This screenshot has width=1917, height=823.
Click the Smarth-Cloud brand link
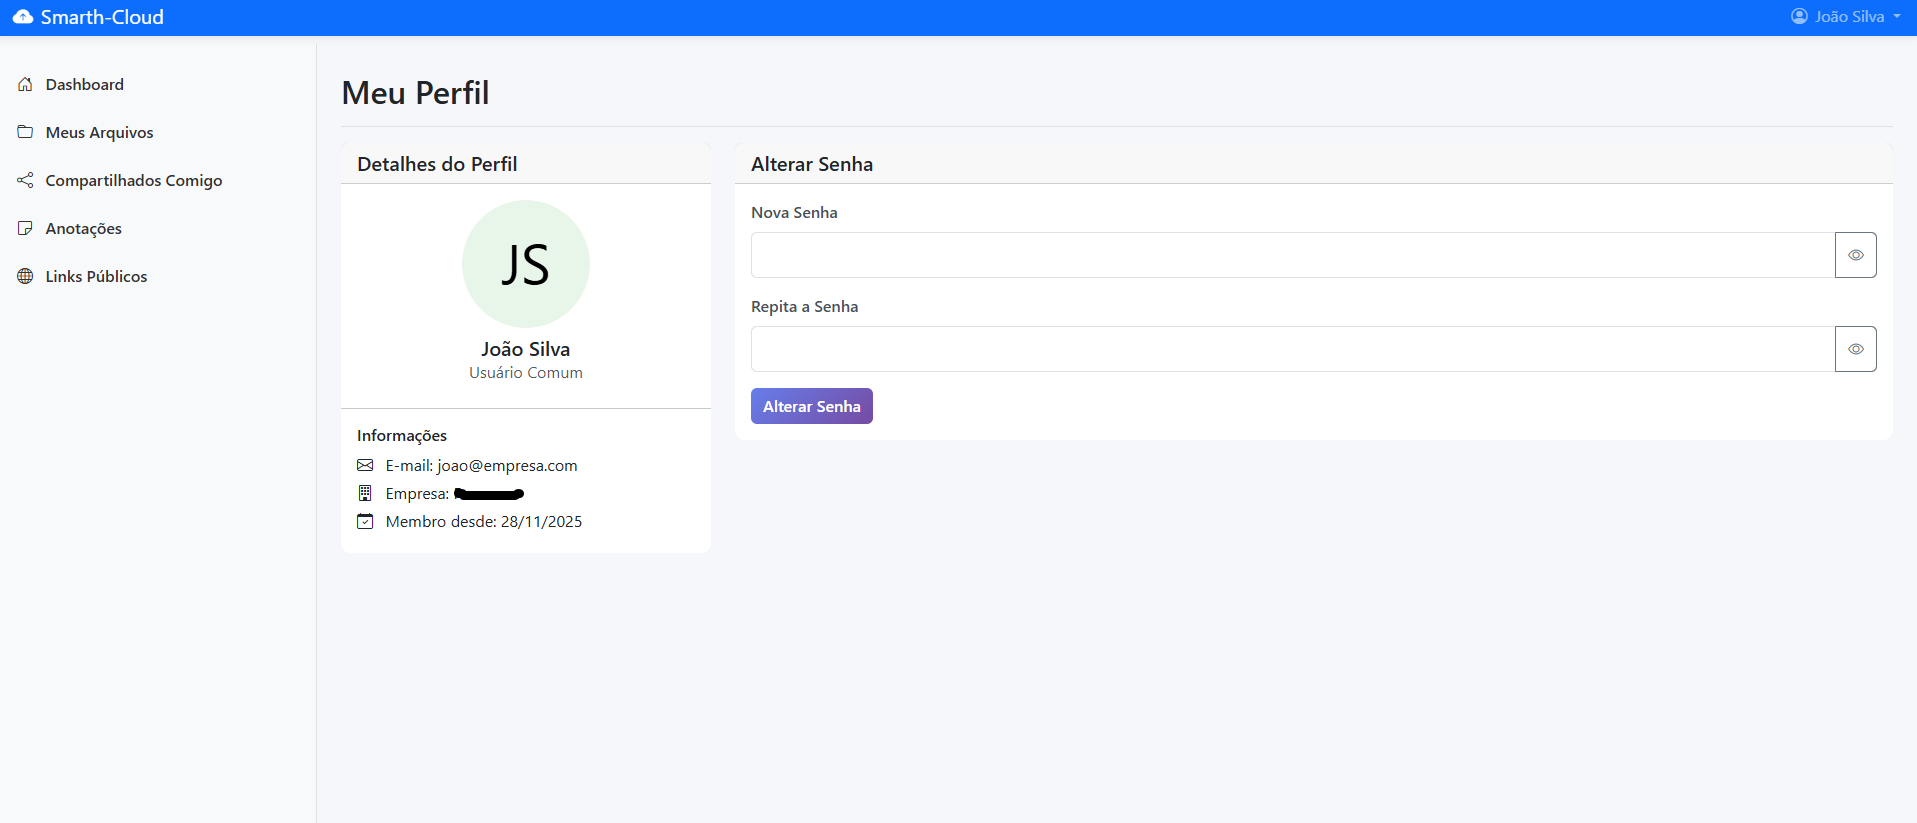point(101,17)
